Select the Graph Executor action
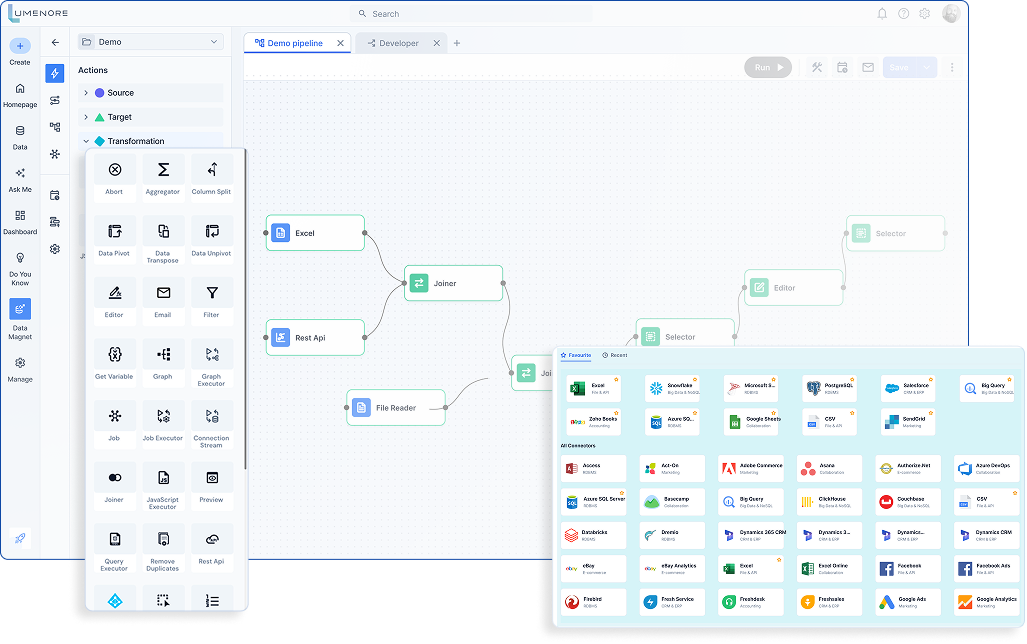Screen dimensions: 1027x644 (212, 355)
